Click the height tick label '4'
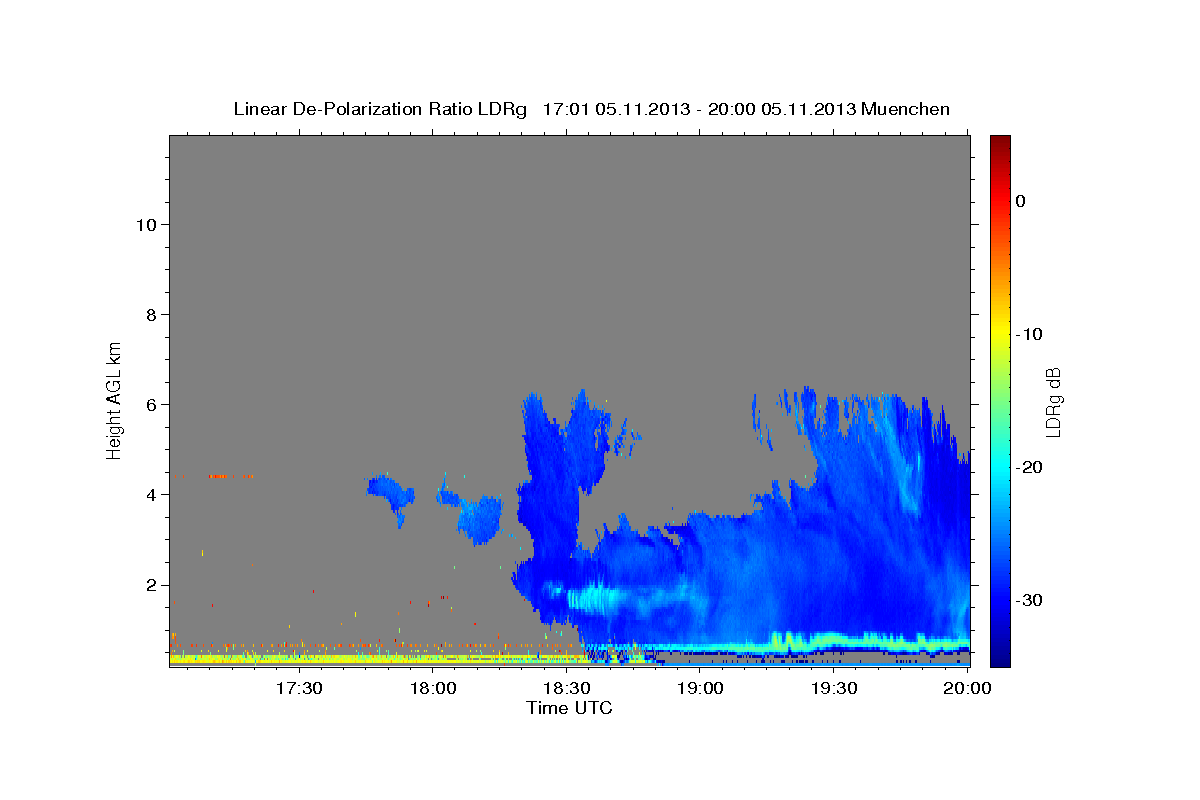1200x800 pixels. (x=153, y=495)
